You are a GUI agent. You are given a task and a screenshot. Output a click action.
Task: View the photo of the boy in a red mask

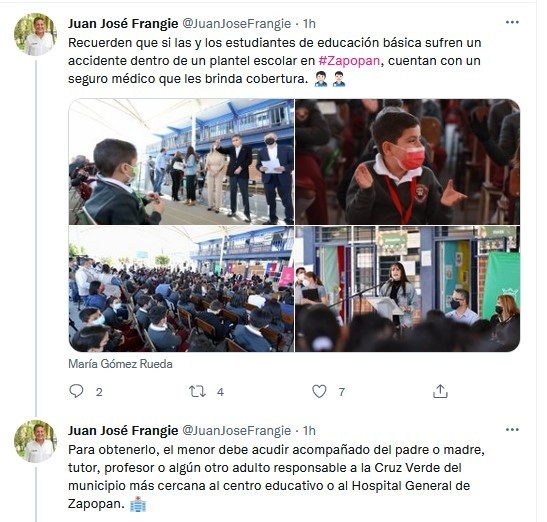point(407,162)
